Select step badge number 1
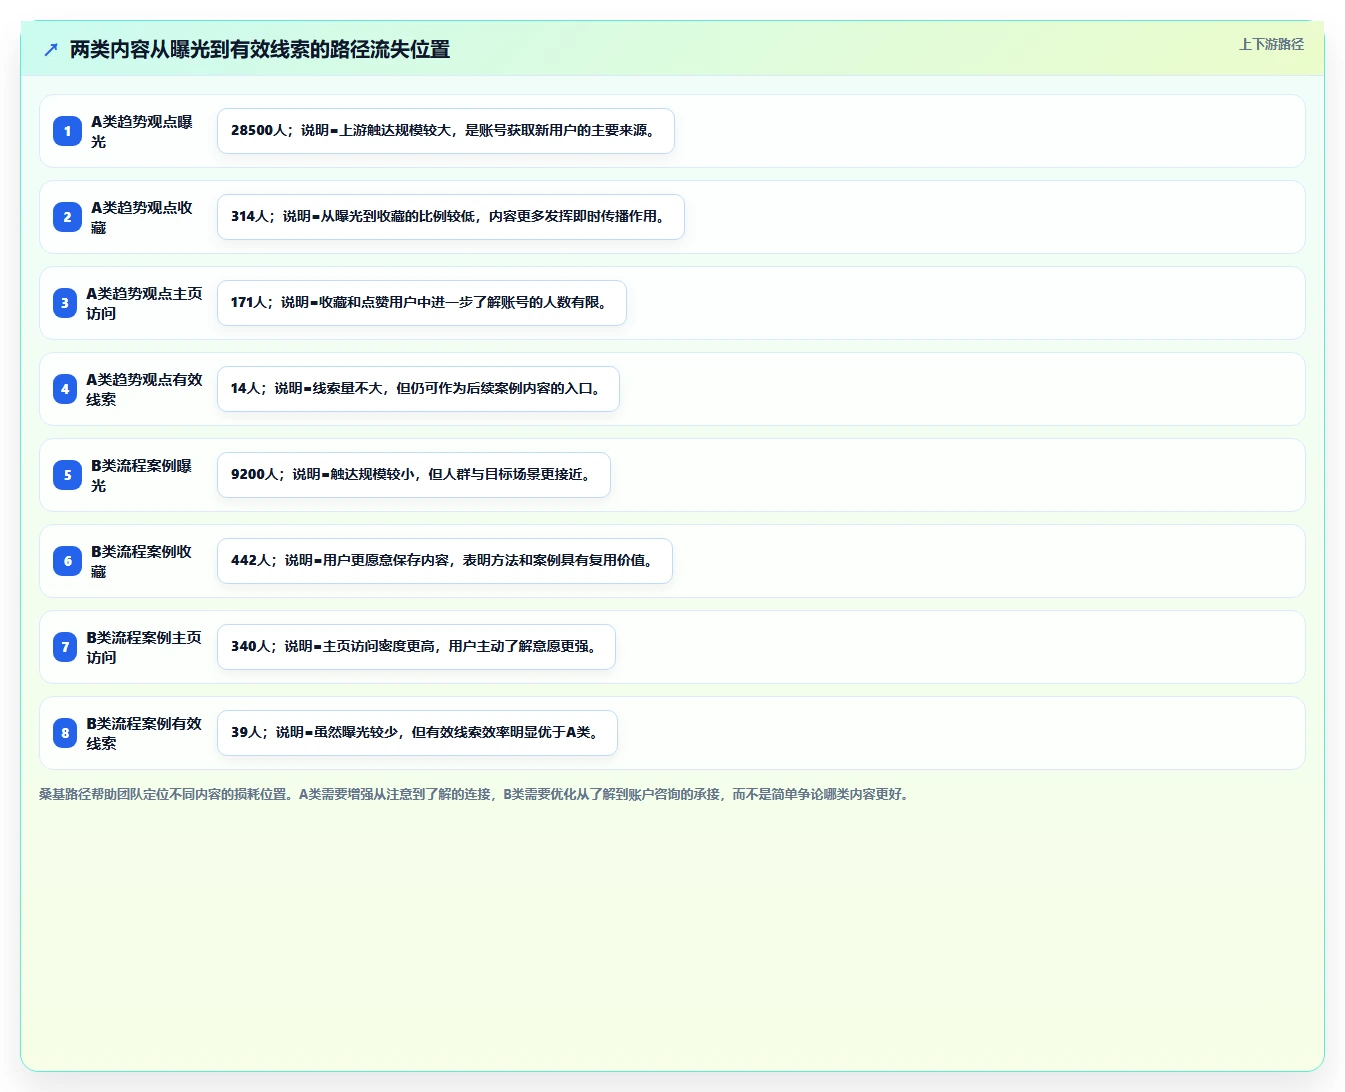 [x=67, y=131]
